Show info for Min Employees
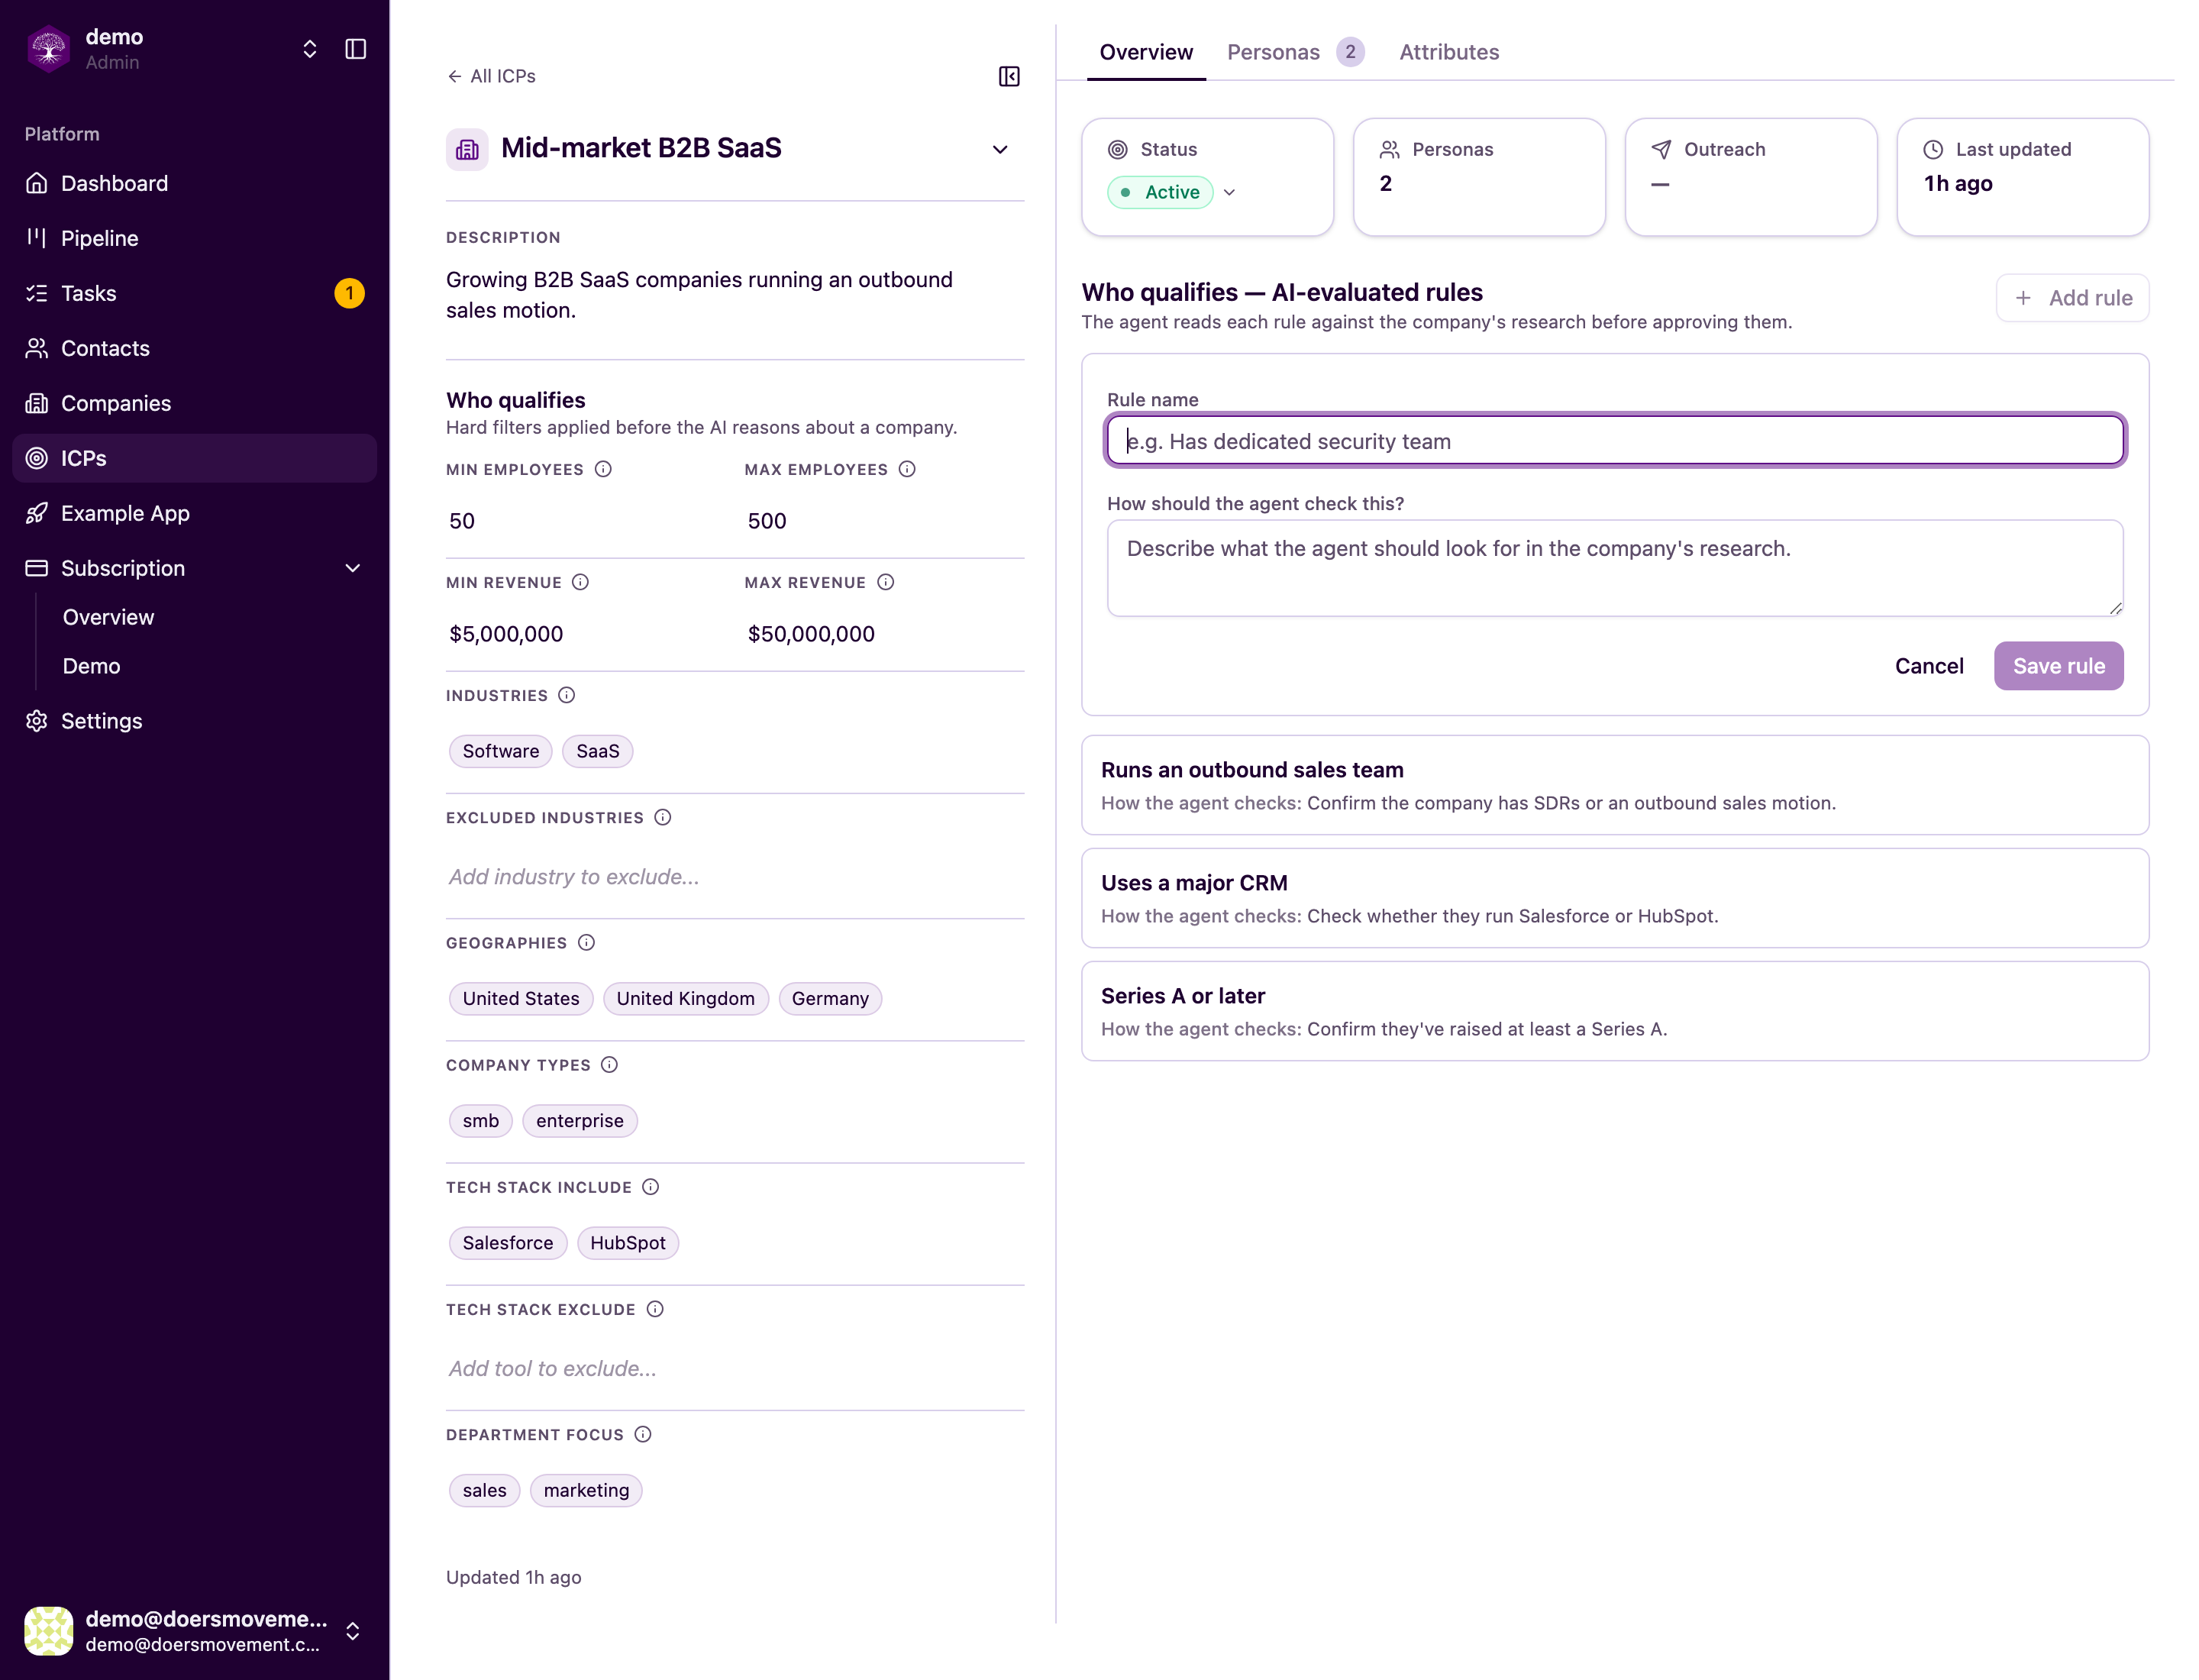This screenshot has width=2199, height=1680. point(603,469)
